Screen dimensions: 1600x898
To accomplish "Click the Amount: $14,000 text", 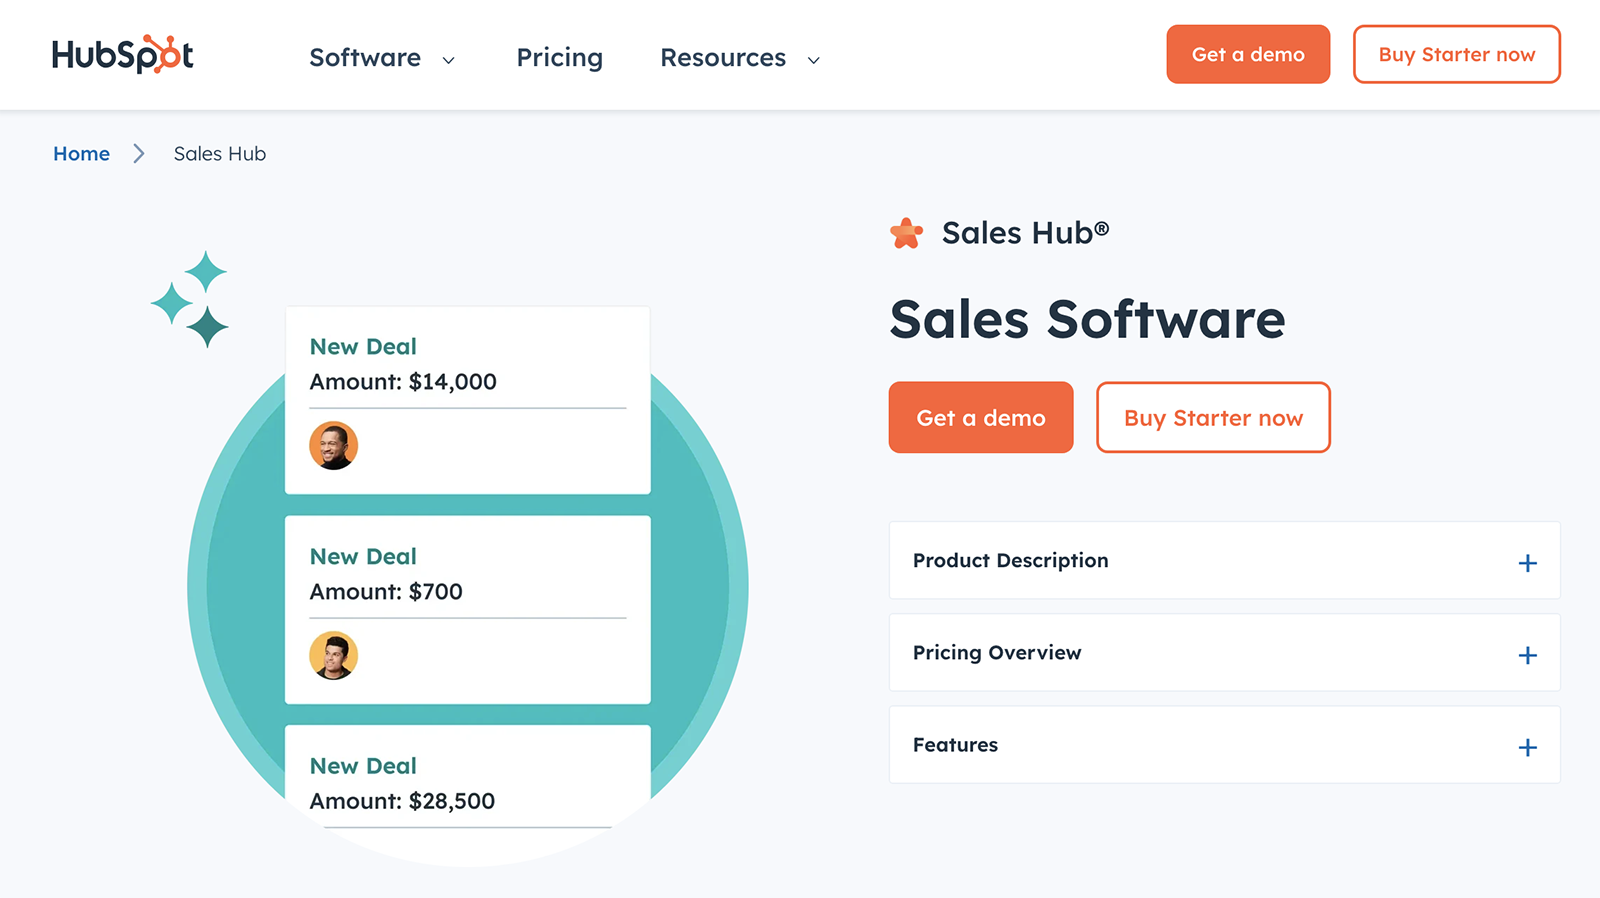I will (403, 382).
